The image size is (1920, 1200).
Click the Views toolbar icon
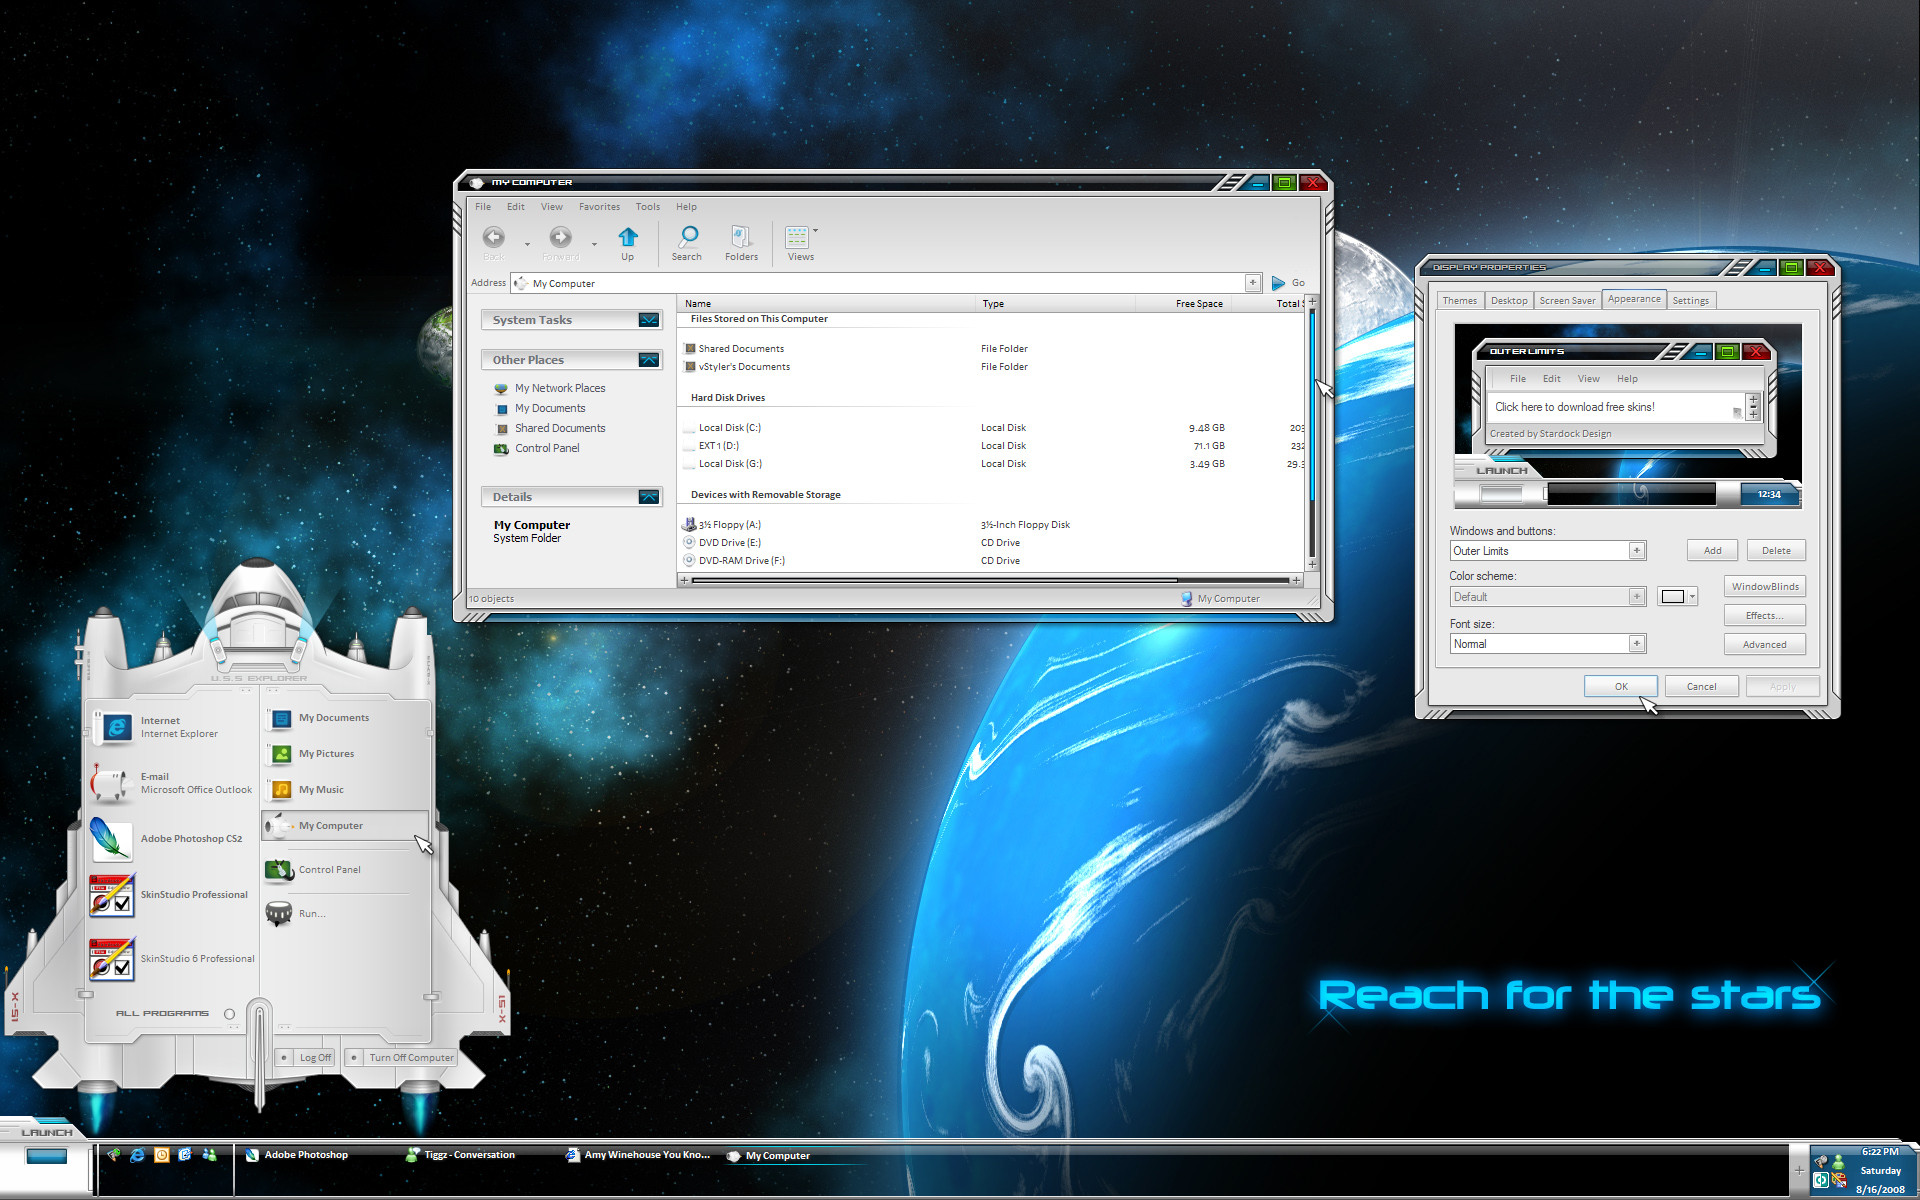point(797,237)
